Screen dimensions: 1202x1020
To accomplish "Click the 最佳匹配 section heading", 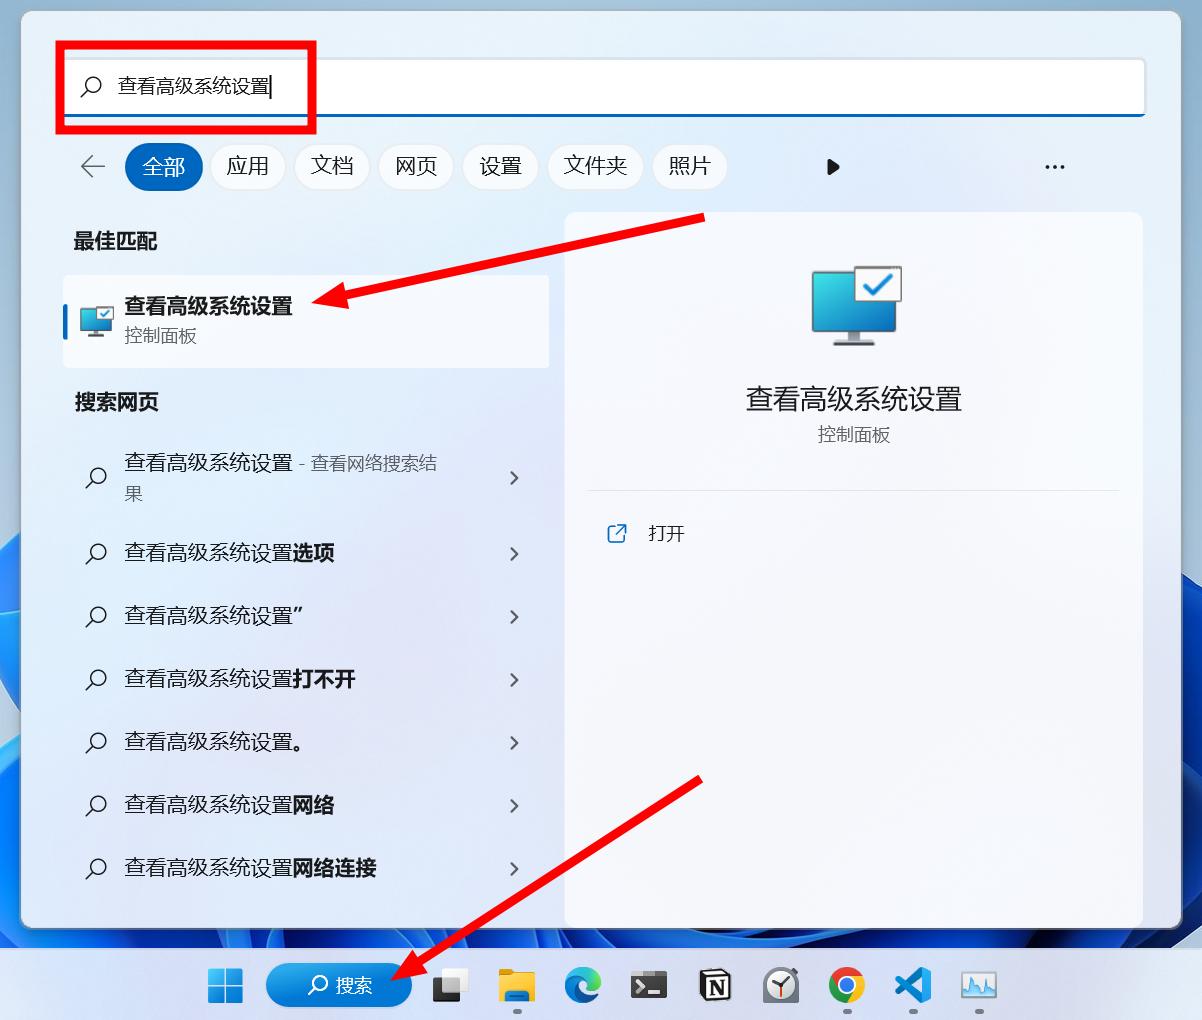I will coord(115,241).
